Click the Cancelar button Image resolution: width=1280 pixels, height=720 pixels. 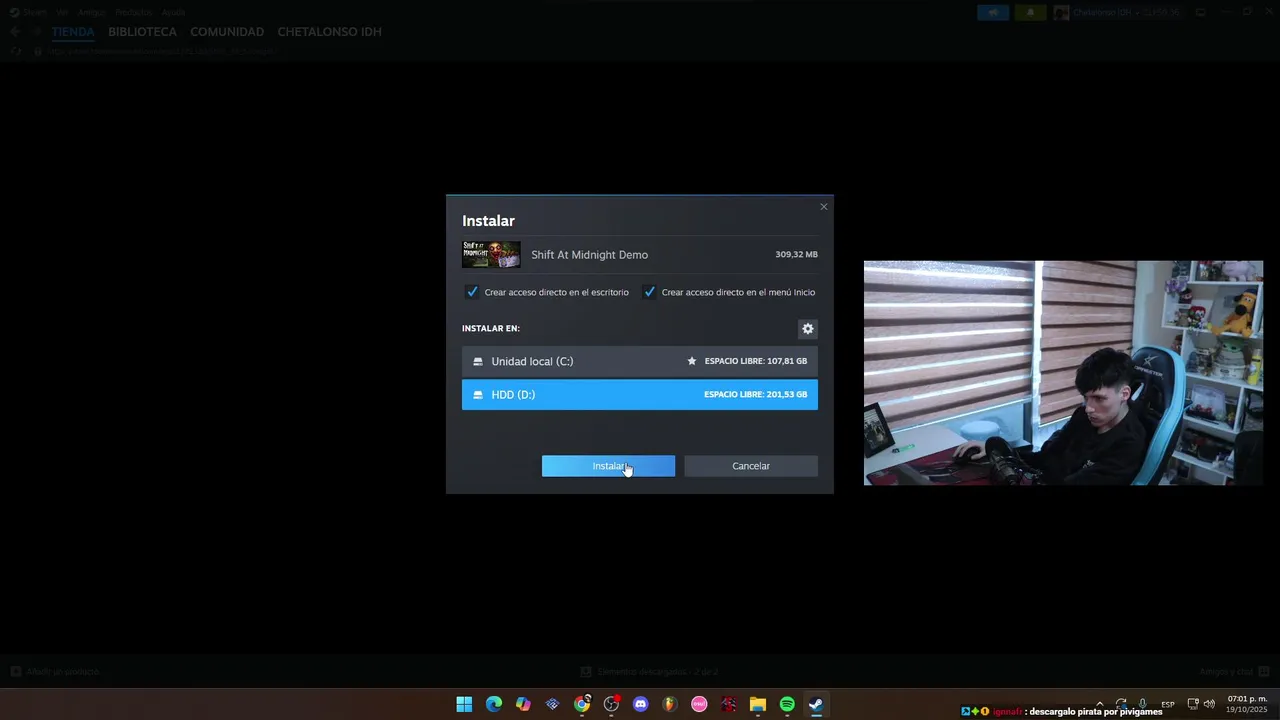coord(751,466)
